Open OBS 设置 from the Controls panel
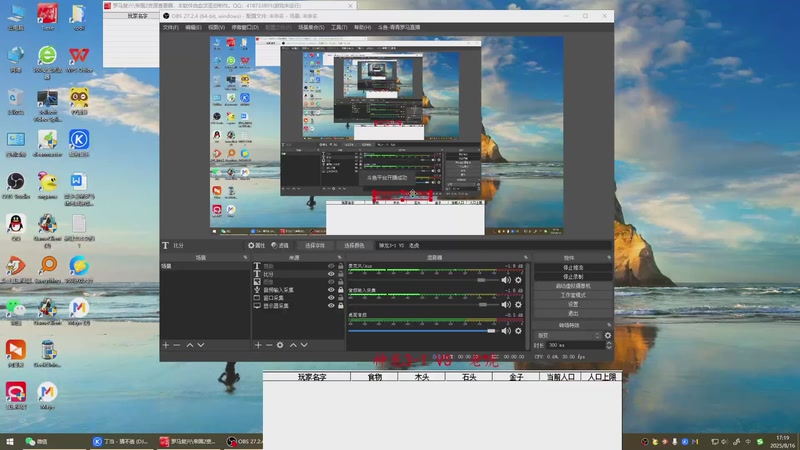Image resolution: width=800 pixels, height=450 pixels. point(573,304)
